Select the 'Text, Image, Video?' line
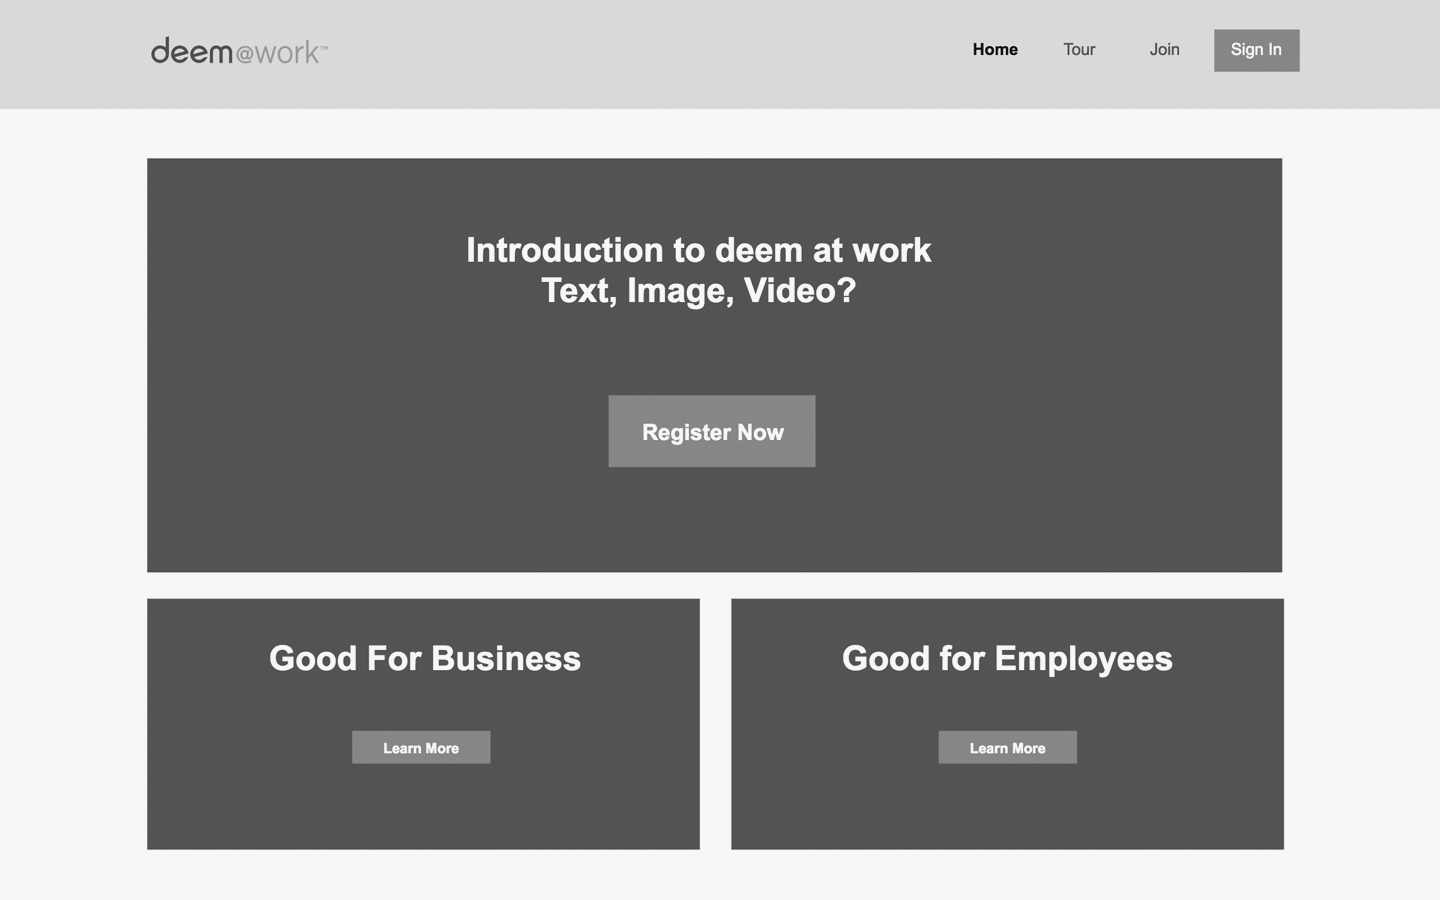 click(x=699, y=291)
